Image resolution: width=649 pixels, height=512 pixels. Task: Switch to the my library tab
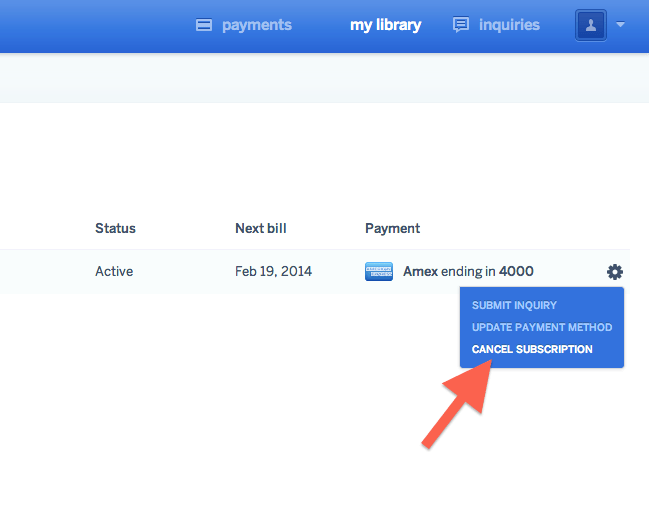point(385,25)
